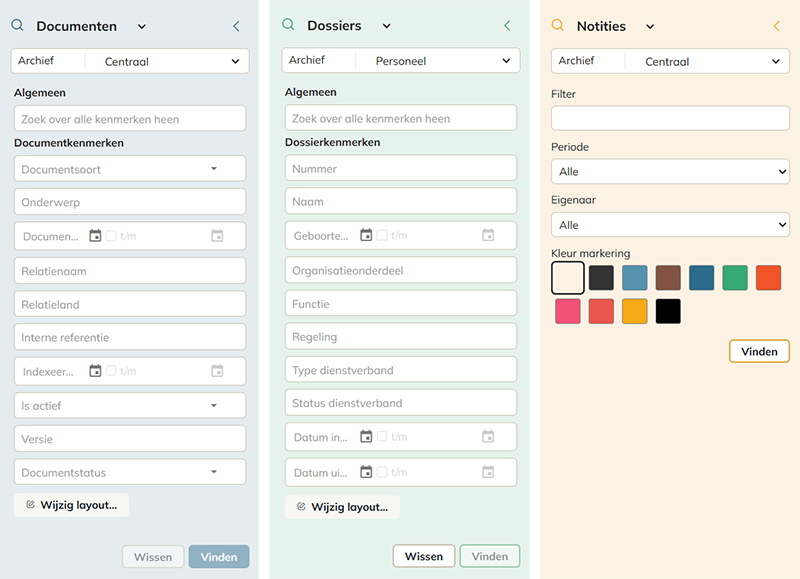Open the start-date calendar for Geboortedatum
800x579 pixels.
coord(366,235)
